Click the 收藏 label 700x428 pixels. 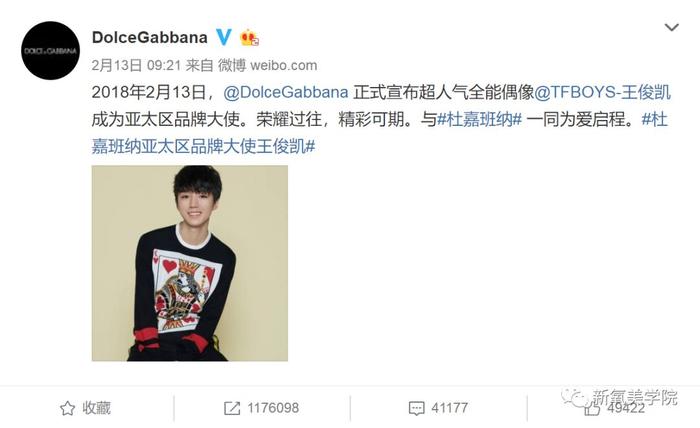click(x=96, y=408)
